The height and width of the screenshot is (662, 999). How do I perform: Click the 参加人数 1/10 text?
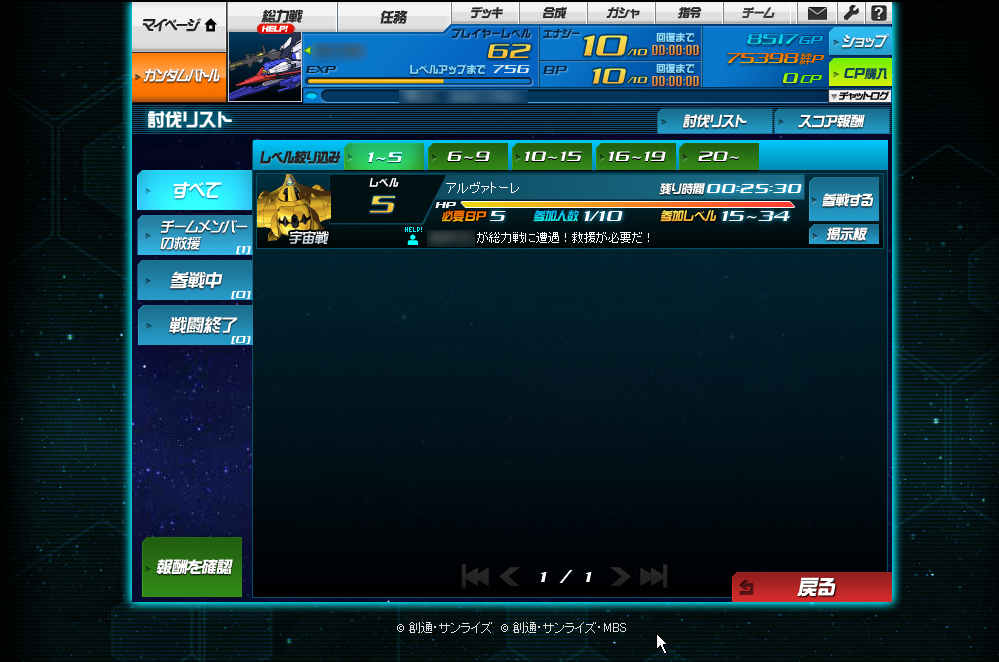(577, 217)
